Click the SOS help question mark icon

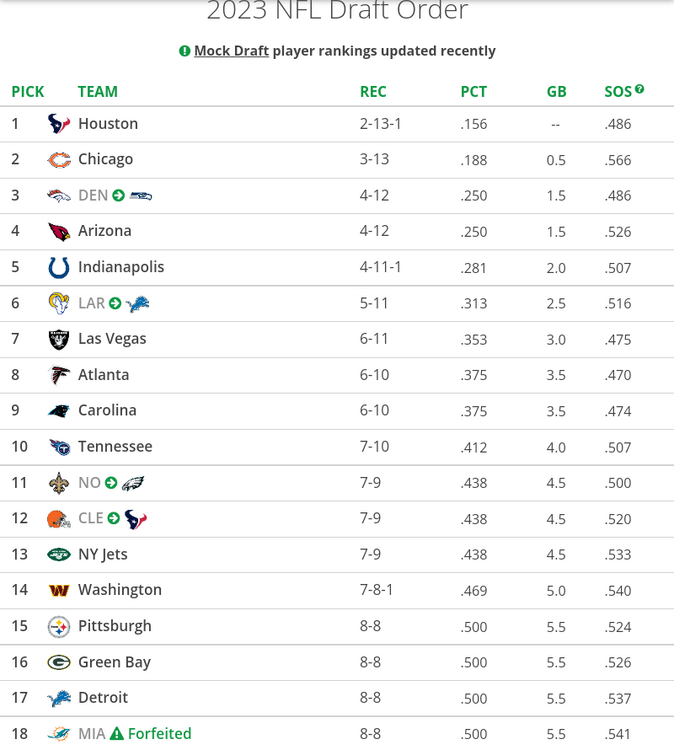(x=639, y=90)
